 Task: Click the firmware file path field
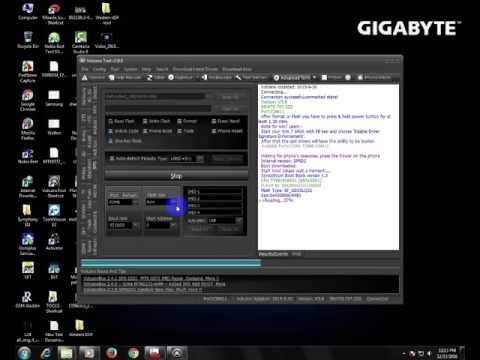pos(155,97)
